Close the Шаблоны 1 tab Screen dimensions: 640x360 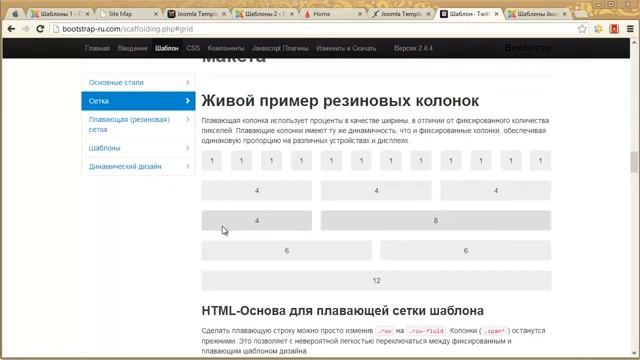(87, 14)
